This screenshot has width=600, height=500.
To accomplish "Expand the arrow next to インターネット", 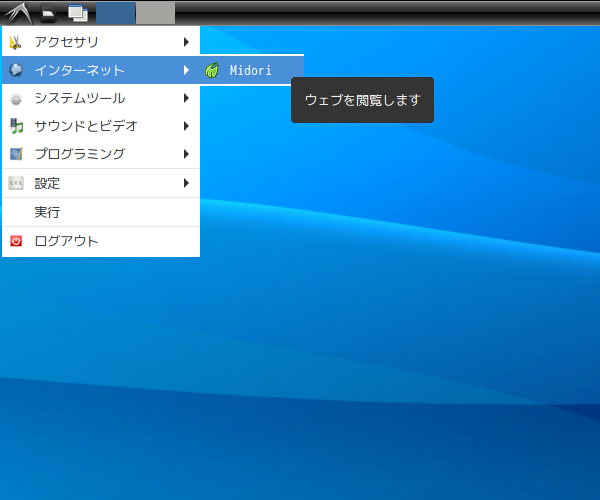I will pos(186,70).
